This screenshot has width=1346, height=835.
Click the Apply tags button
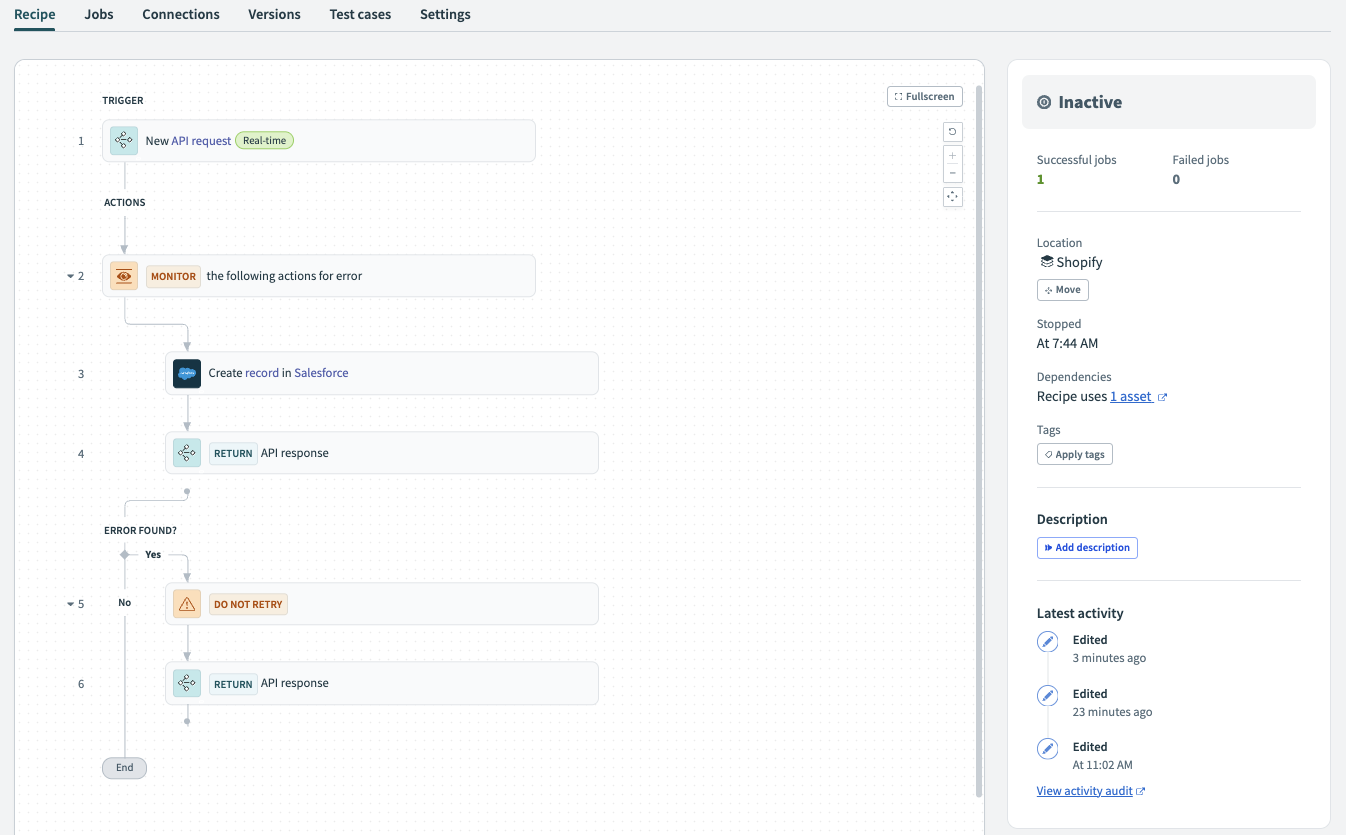click(1074, 453)
